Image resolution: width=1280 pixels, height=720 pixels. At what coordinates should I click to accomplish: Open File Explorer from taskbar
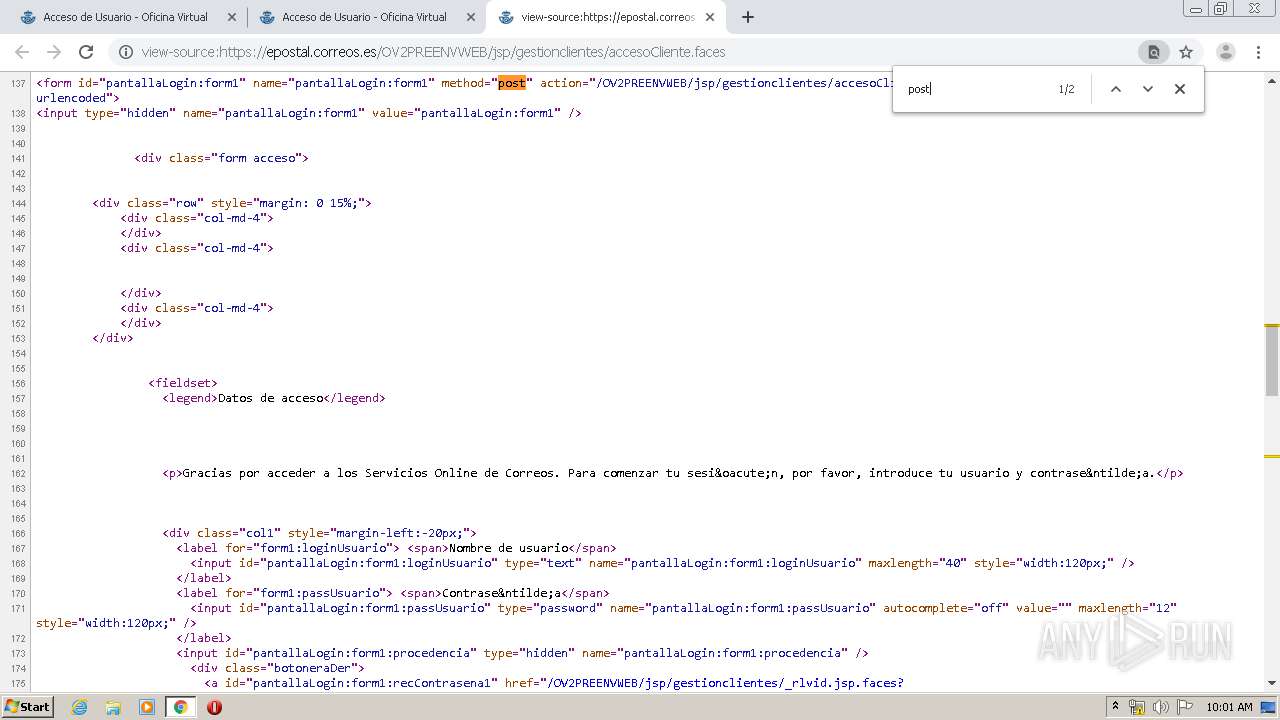(113, 707)
